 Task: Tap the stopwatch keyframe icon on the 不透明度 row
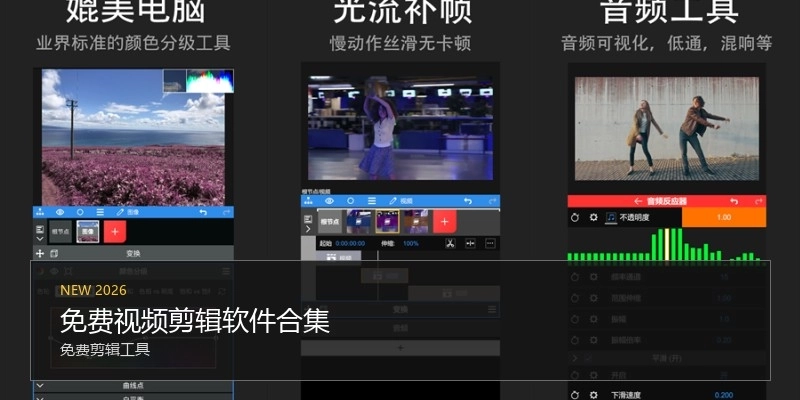click(x=575, y=217)
